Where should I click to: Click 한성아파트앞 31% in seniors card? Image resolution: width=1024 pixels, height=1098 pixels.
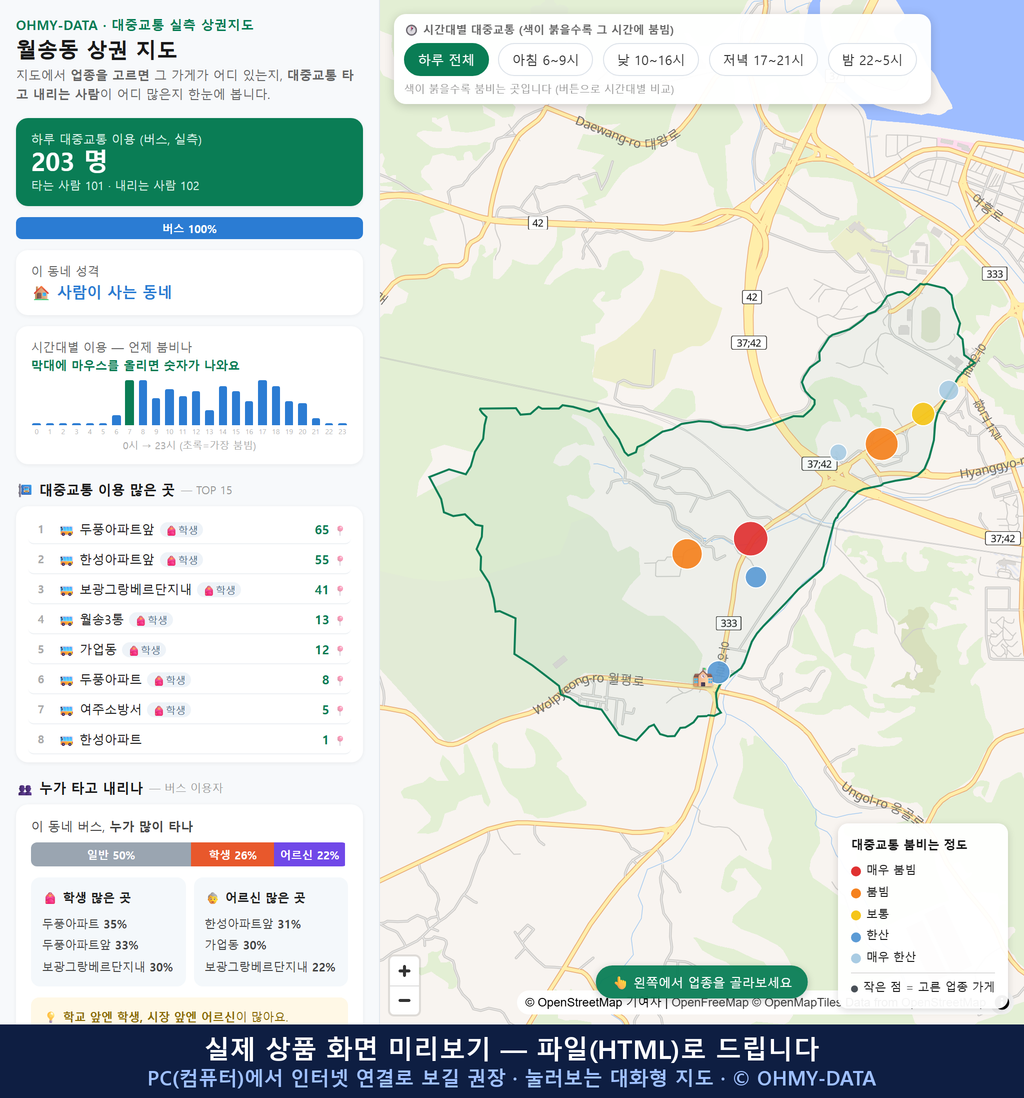253,924
